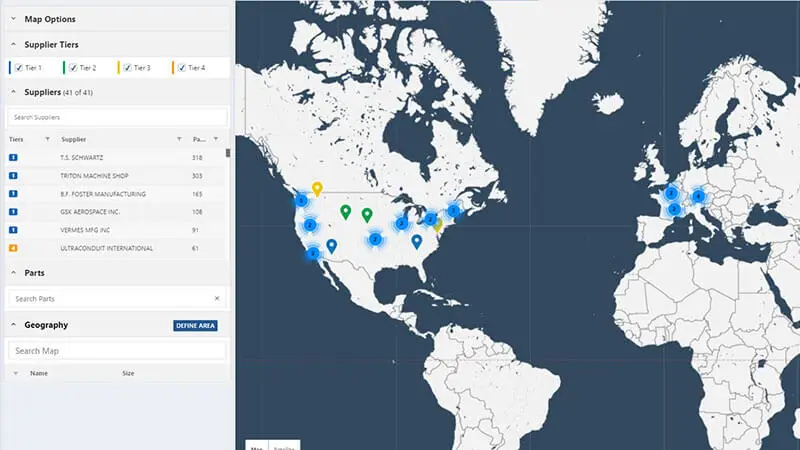Viewport: 800px width, 450px height.
Task: Click the Tier 1 badge for T.S. SCHWARTZ
Action: click(13, 158)
